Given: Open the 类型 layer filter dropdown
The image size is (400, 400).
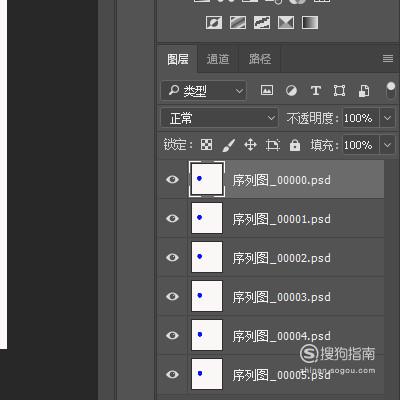Looking at the screenshot, I should click(204, 90).
